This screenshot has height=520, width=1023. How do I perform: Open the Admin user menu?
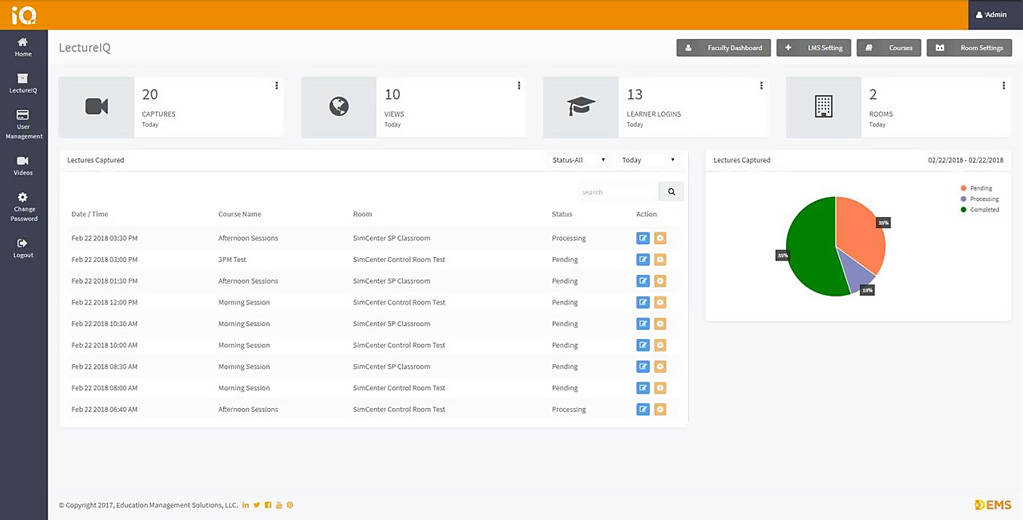[991, 15]
